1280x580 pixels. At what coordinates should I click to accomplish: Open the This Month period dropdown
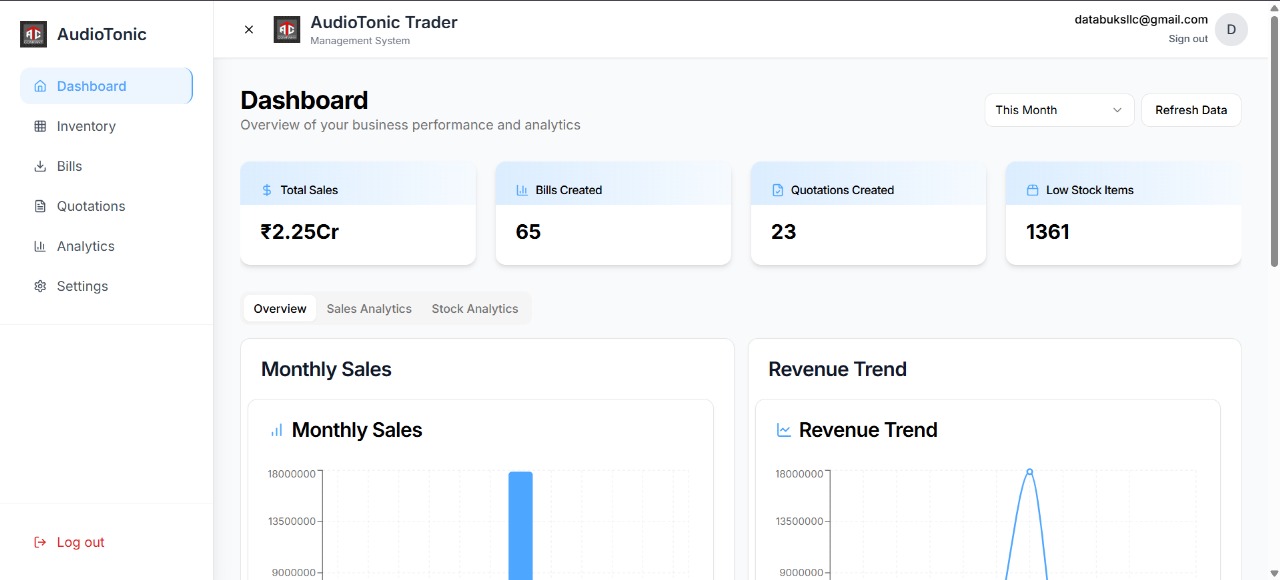click(x=1058, y=110)
